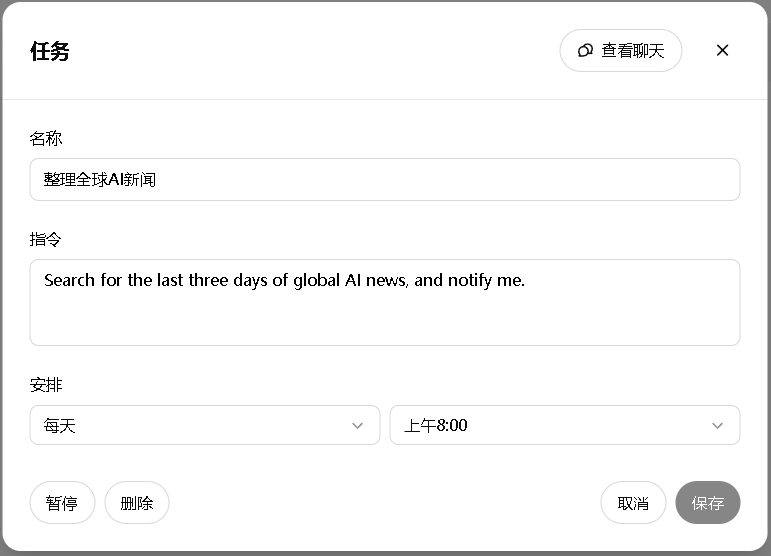
Task: Click the 安排 schedule label
Action: coord(46,385)
